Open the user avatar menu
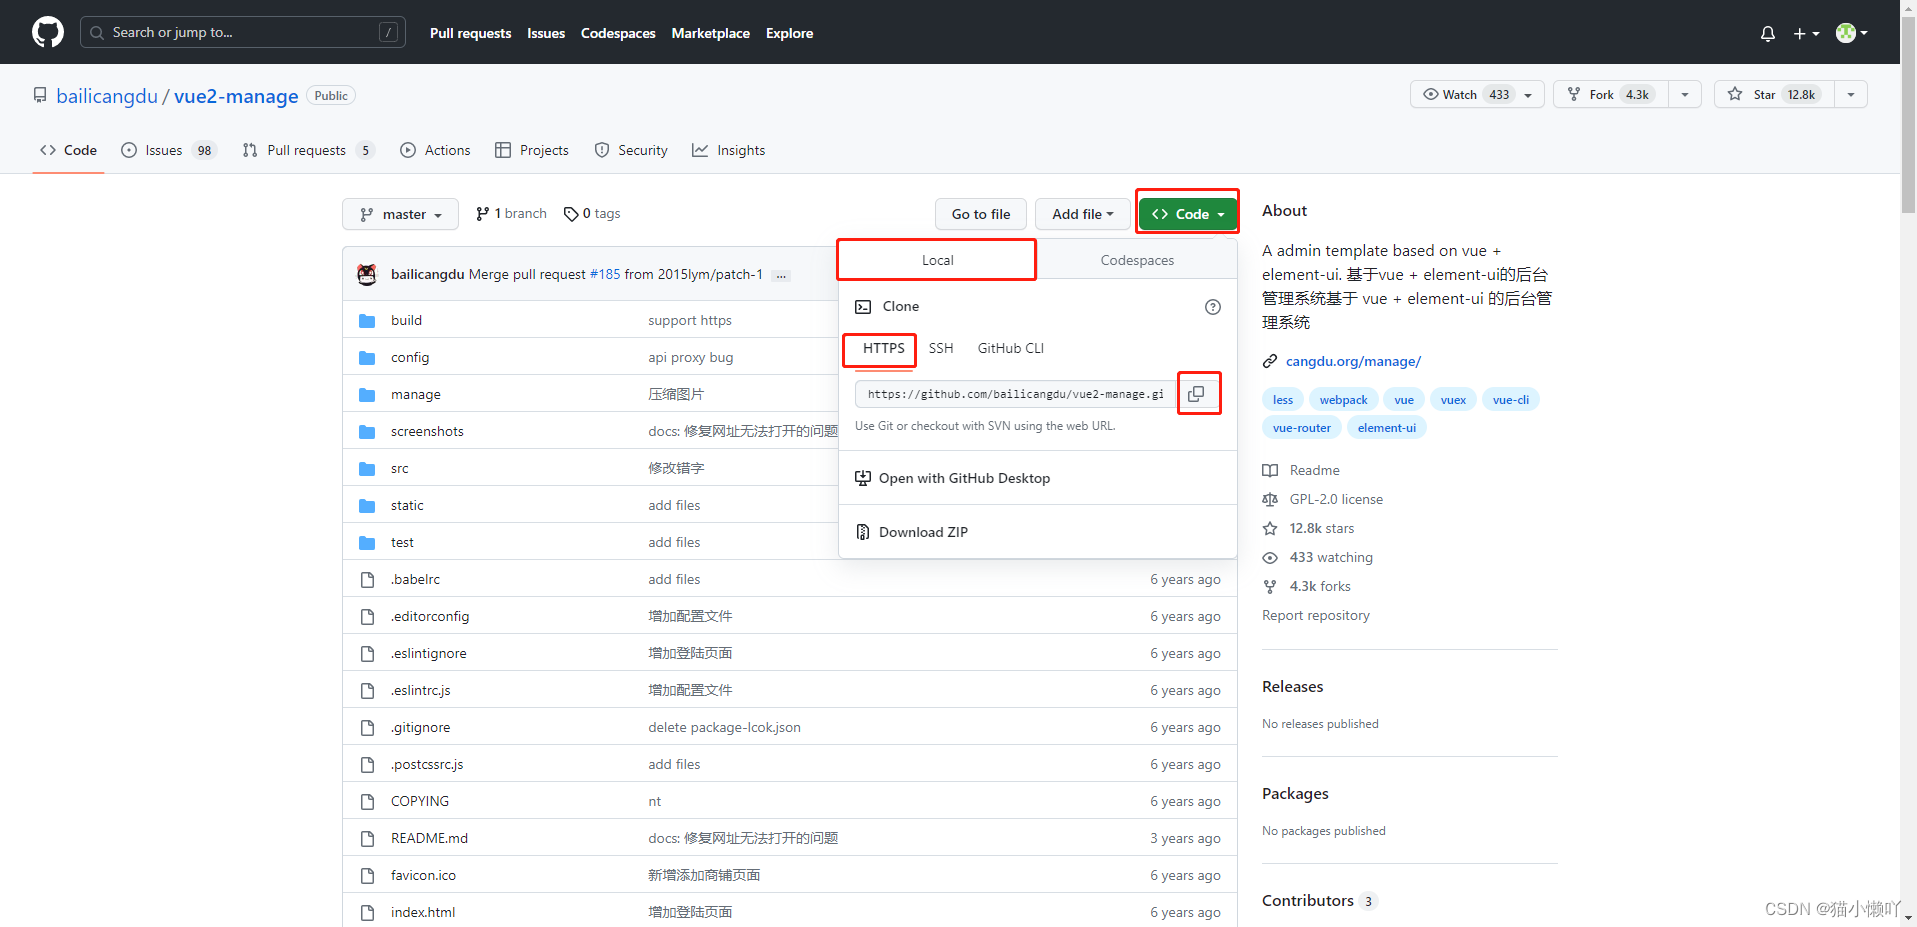The image size is (1917, 927). (x=1852, y=33)
